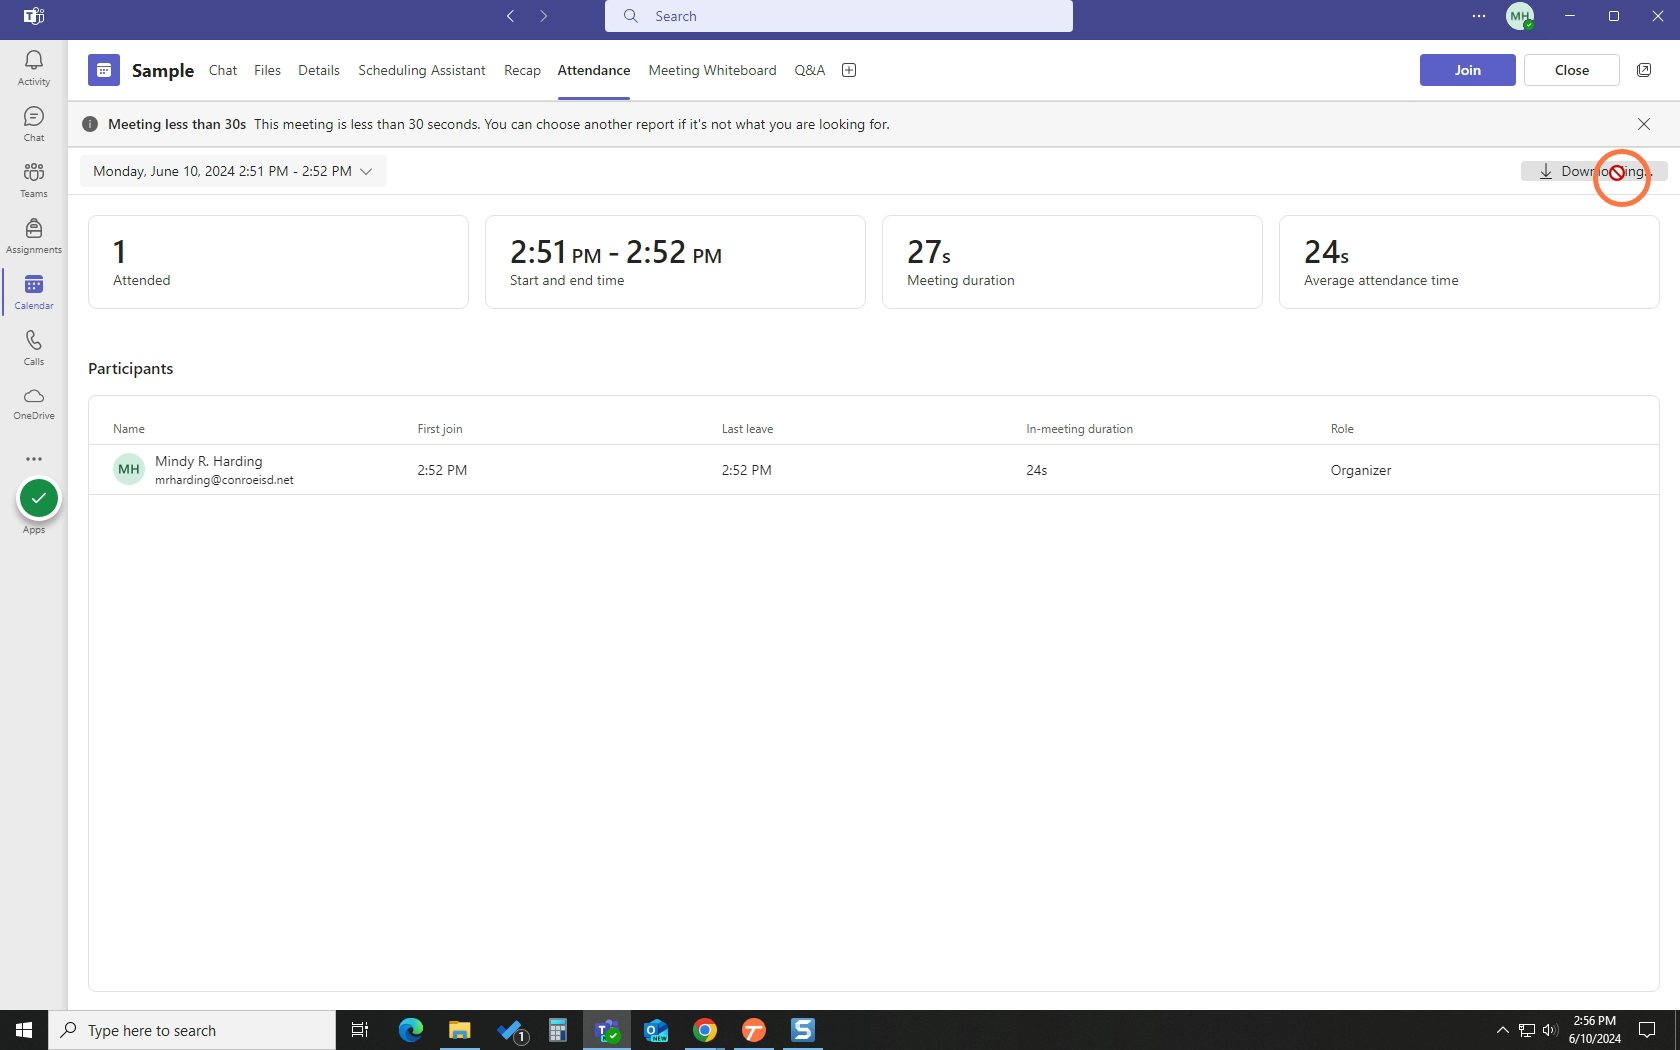
Task: Click the 'Role' column header
Action: point(1342,429)
